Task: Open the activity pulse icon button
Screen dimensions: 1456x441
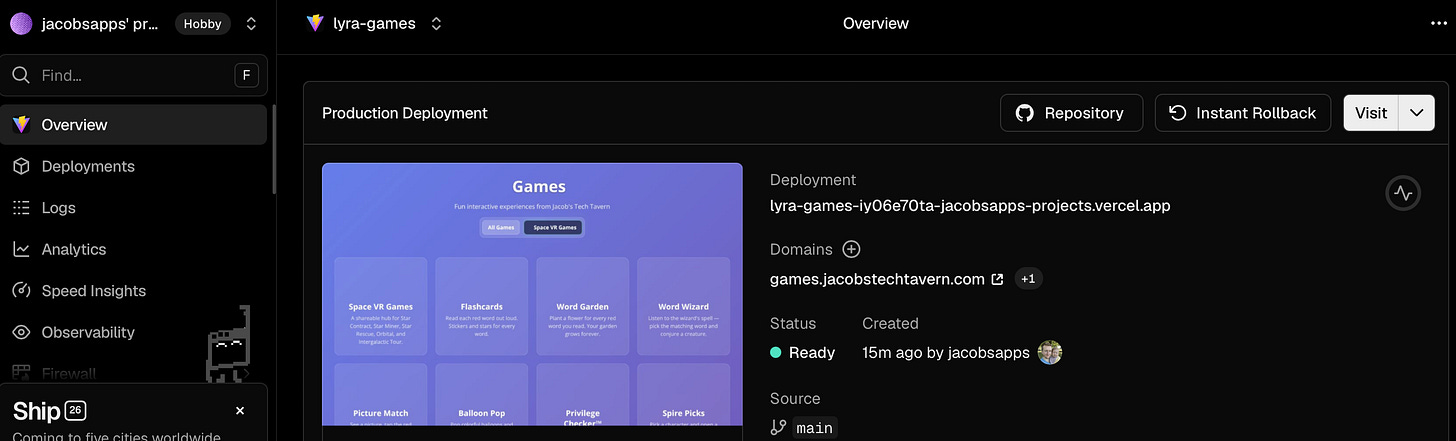Action: [x=1403, y=193]
